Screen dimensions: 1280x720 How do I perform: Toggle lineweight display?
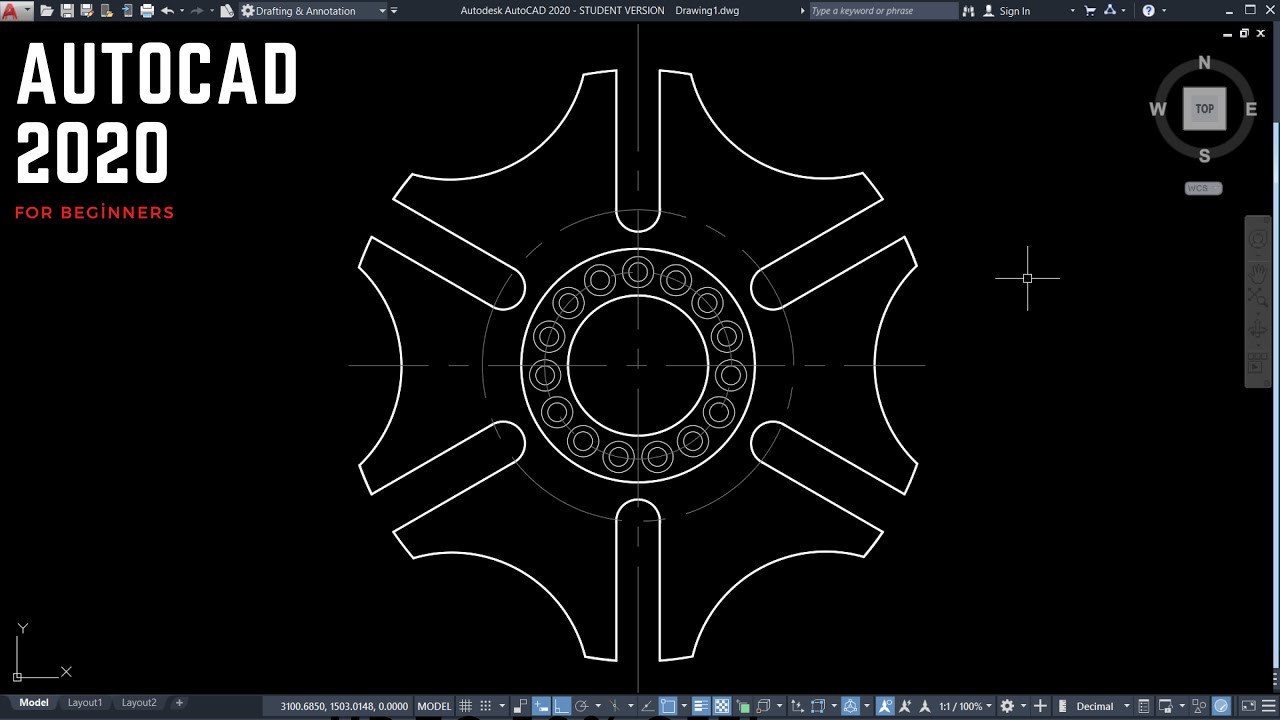coord(700,706)
